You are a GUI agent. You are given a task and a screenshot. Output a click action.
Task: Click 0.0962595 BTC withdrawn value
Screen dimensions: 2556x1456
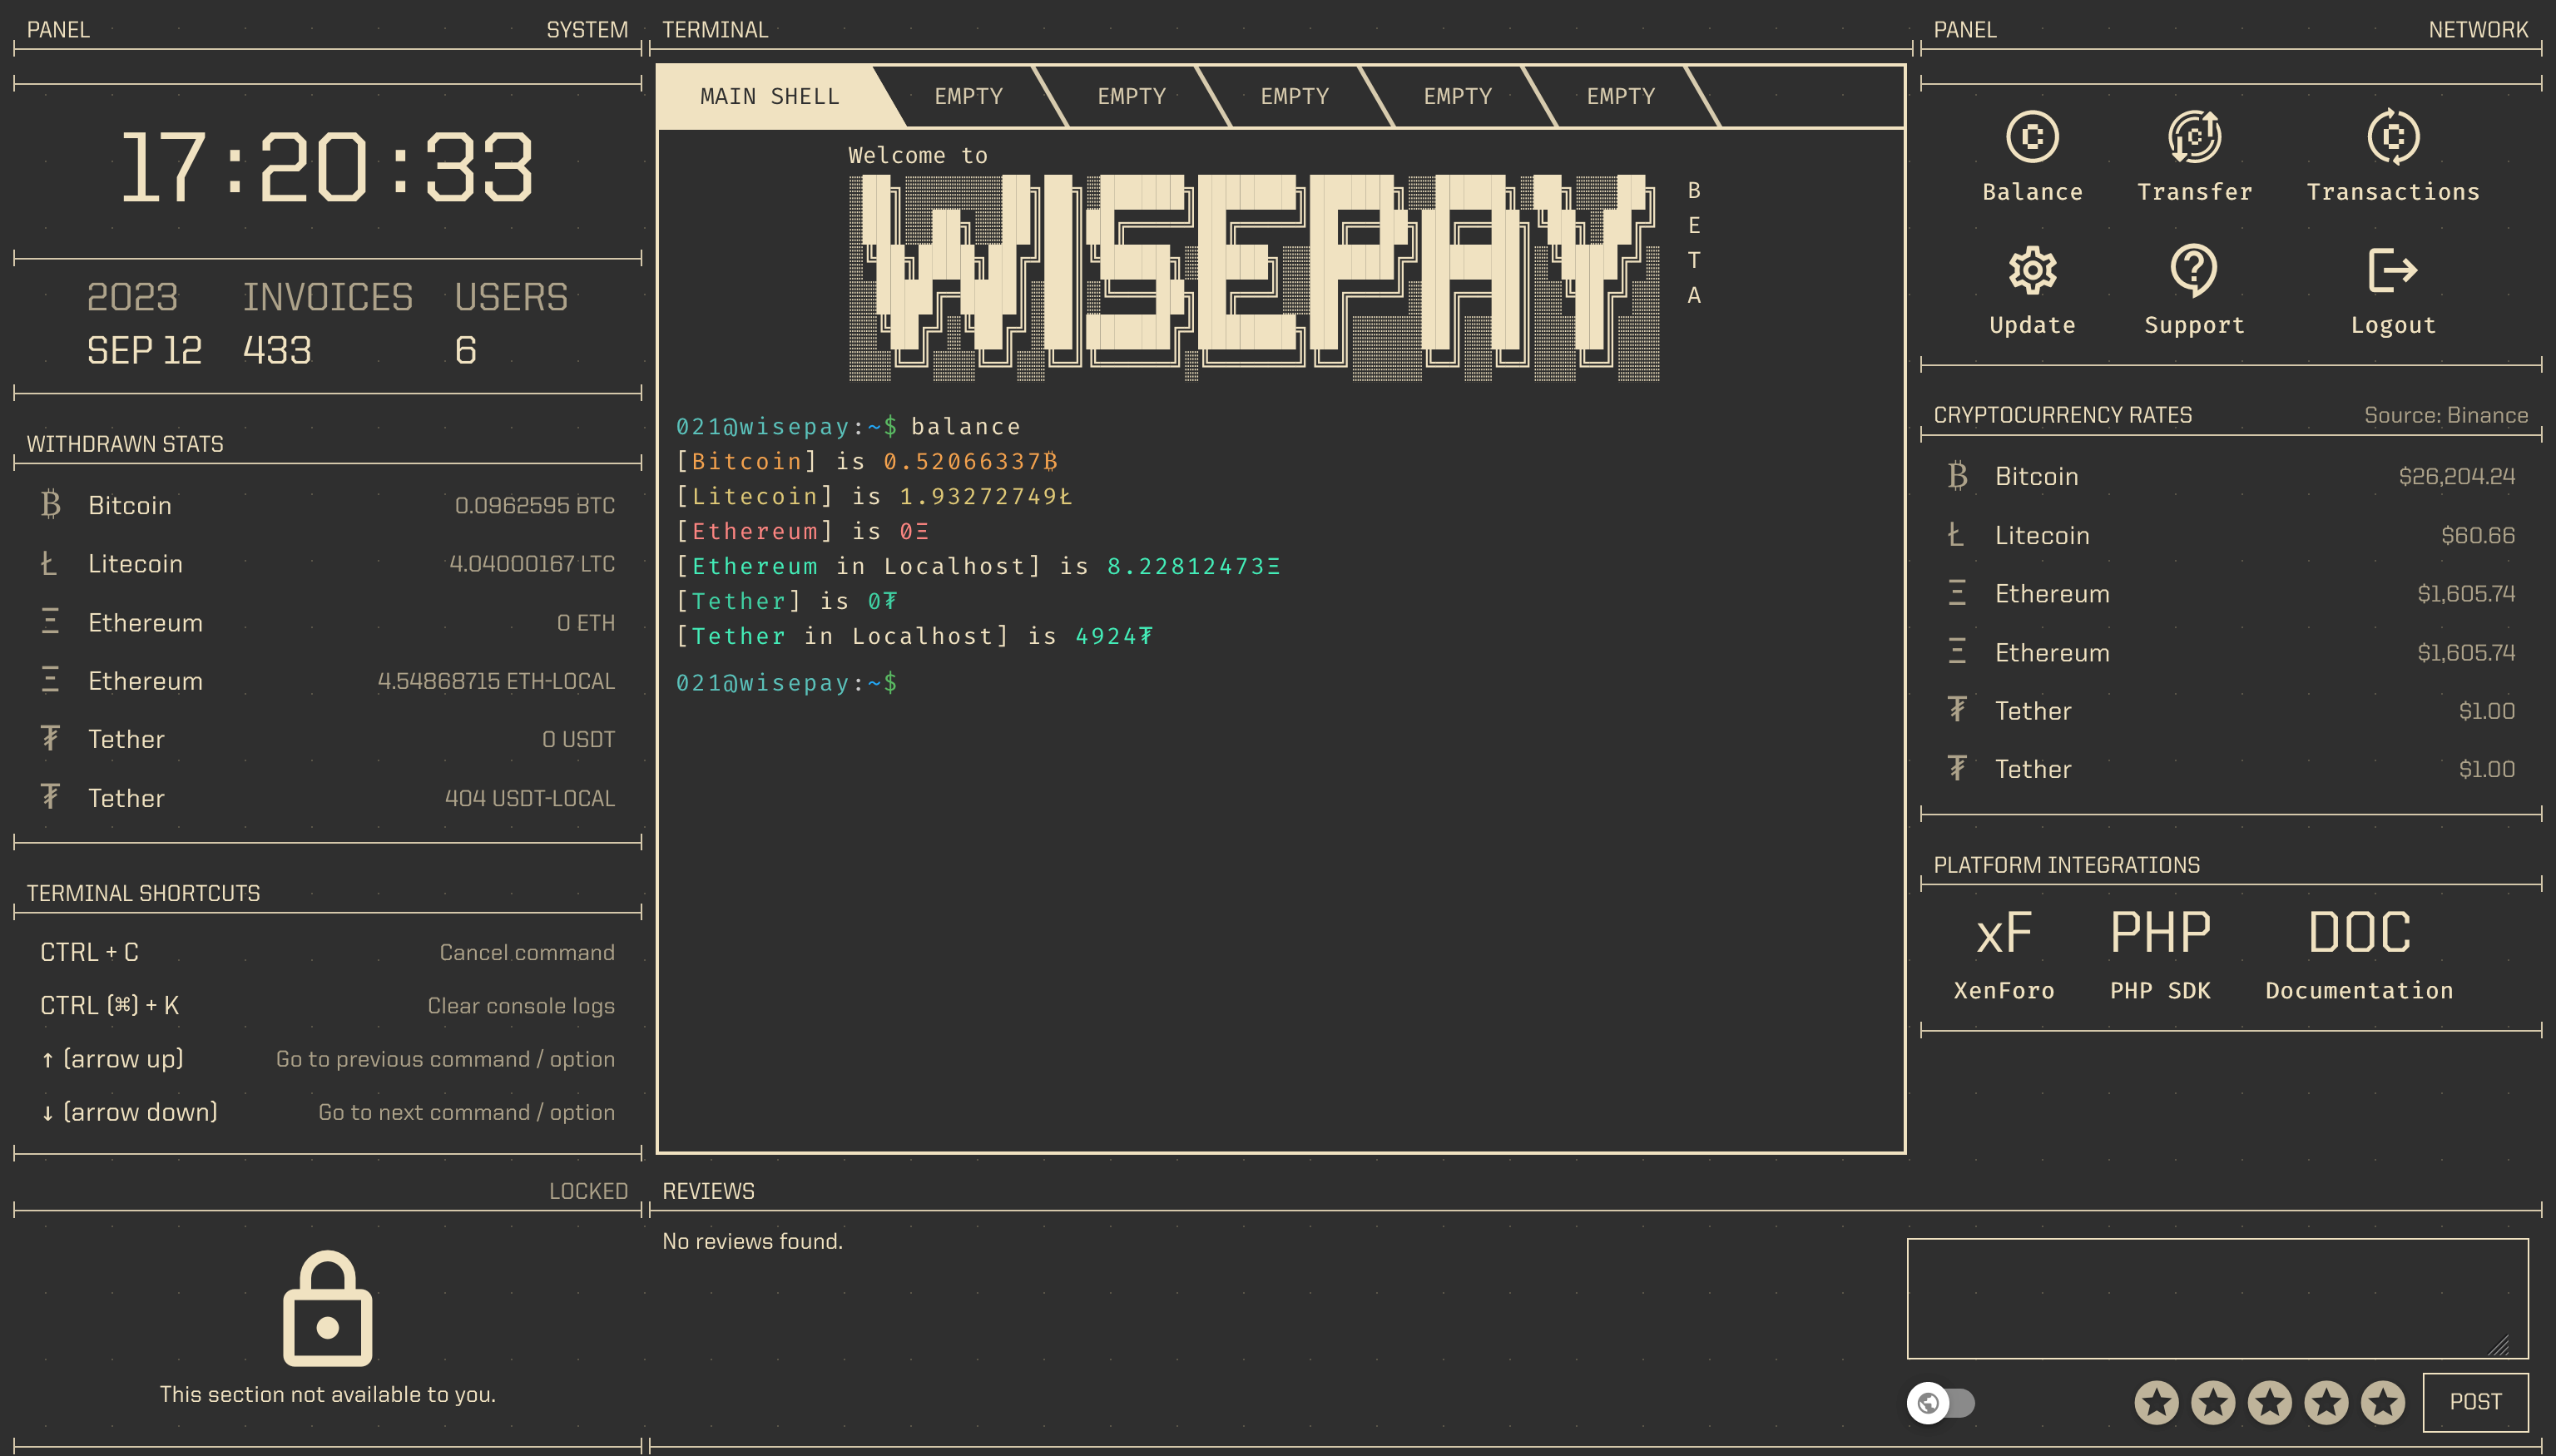coord(535,505)
